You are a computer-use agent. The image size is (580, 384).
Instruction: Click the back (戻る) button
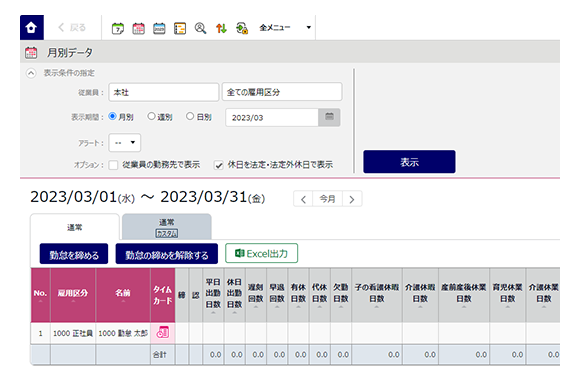72,27
